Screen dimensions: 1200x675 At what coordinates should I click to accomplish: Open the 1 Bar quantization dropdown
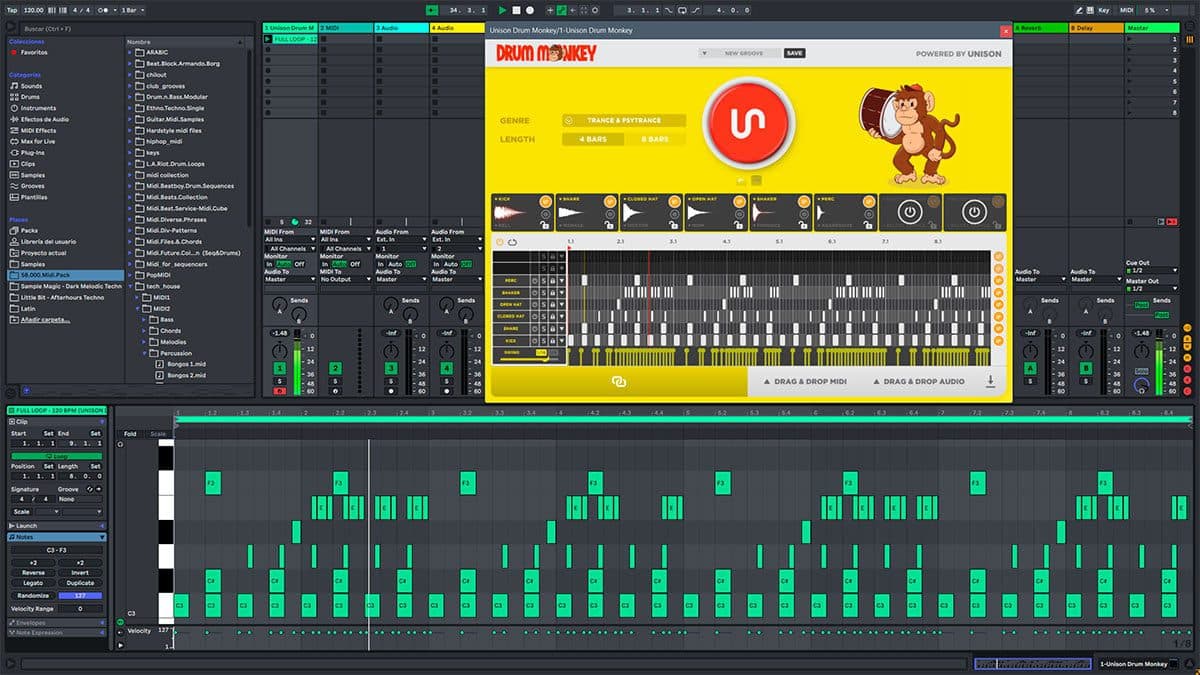click(x=130, y=10)
